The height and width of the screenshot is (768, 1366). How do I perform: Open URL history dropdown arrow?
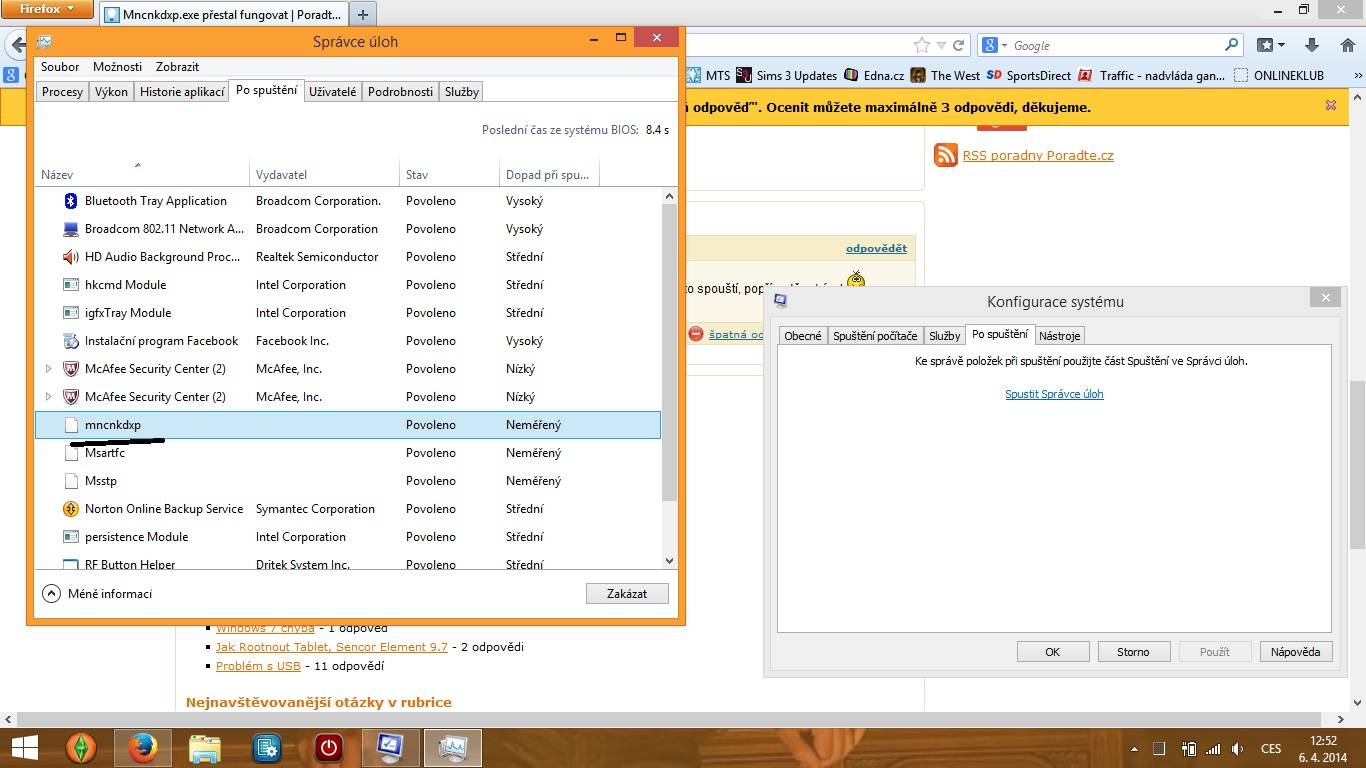tap(941, 45)
